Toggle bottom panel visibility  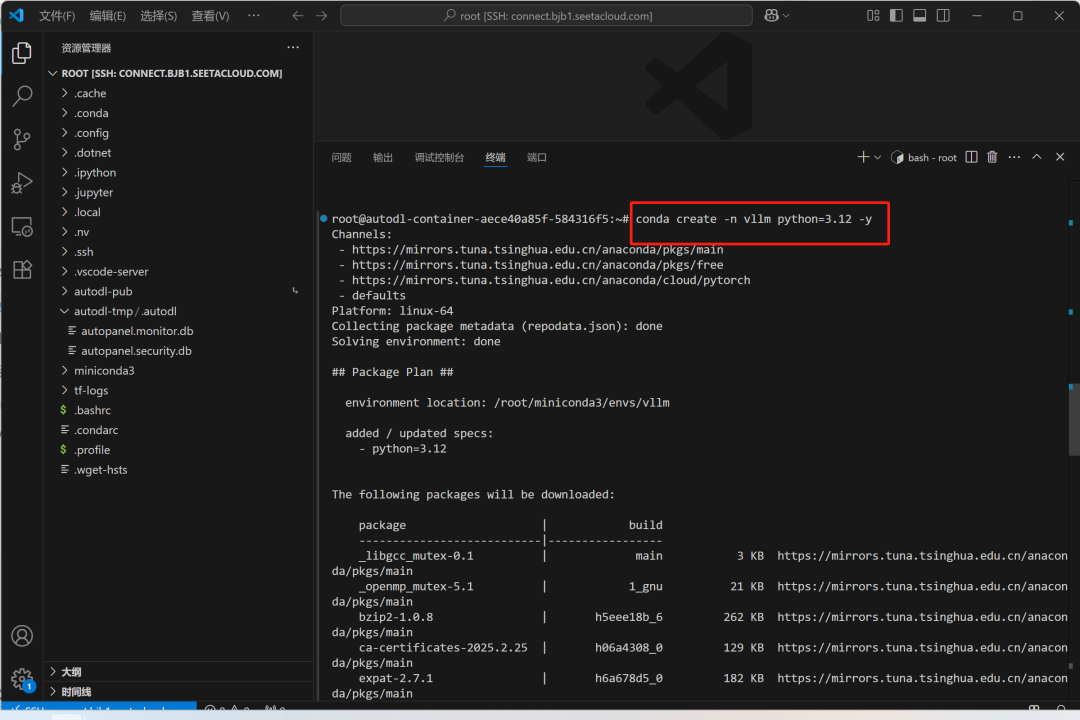coord(920,15)
